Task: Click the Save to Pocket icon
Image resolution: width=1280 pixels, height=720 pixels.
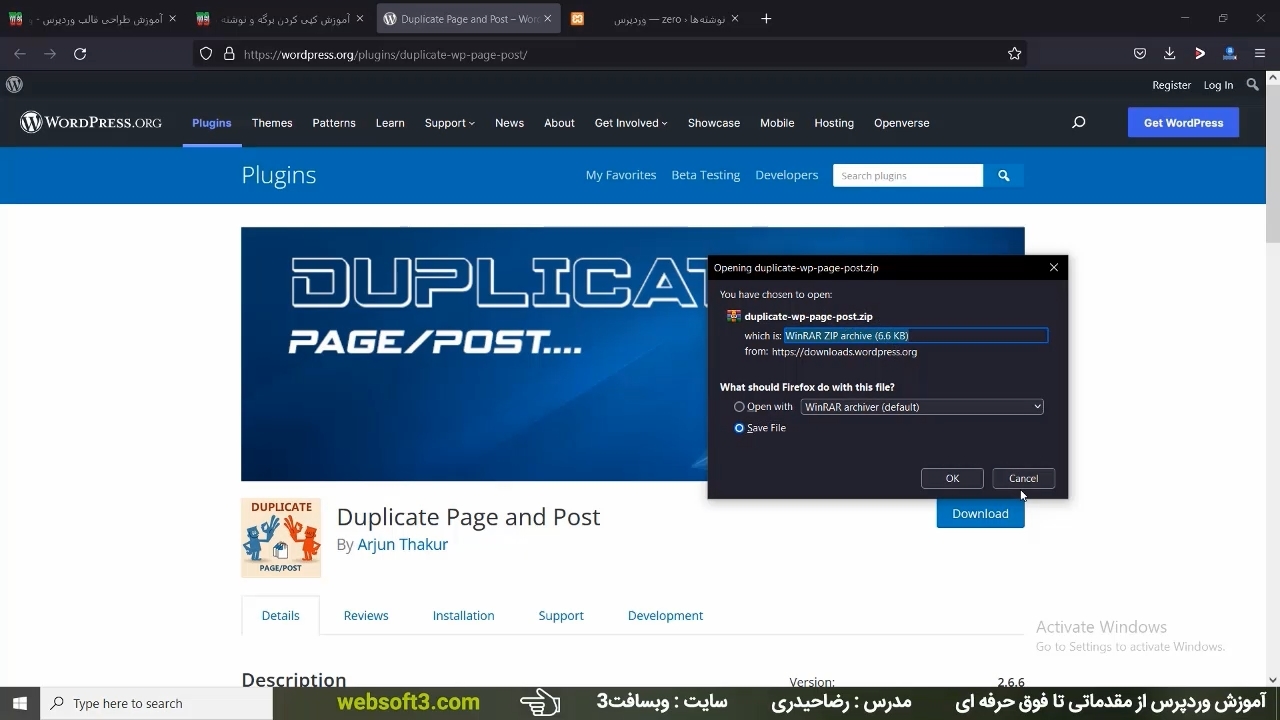Action: pyautogui.click(x=1140, y=54)
